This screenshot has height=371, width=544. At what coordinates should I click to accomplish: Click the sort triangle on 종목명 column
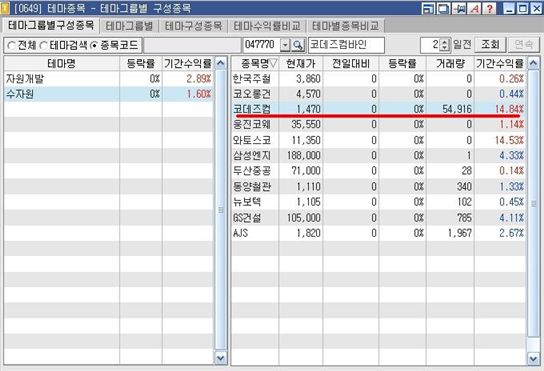point(273,64)
